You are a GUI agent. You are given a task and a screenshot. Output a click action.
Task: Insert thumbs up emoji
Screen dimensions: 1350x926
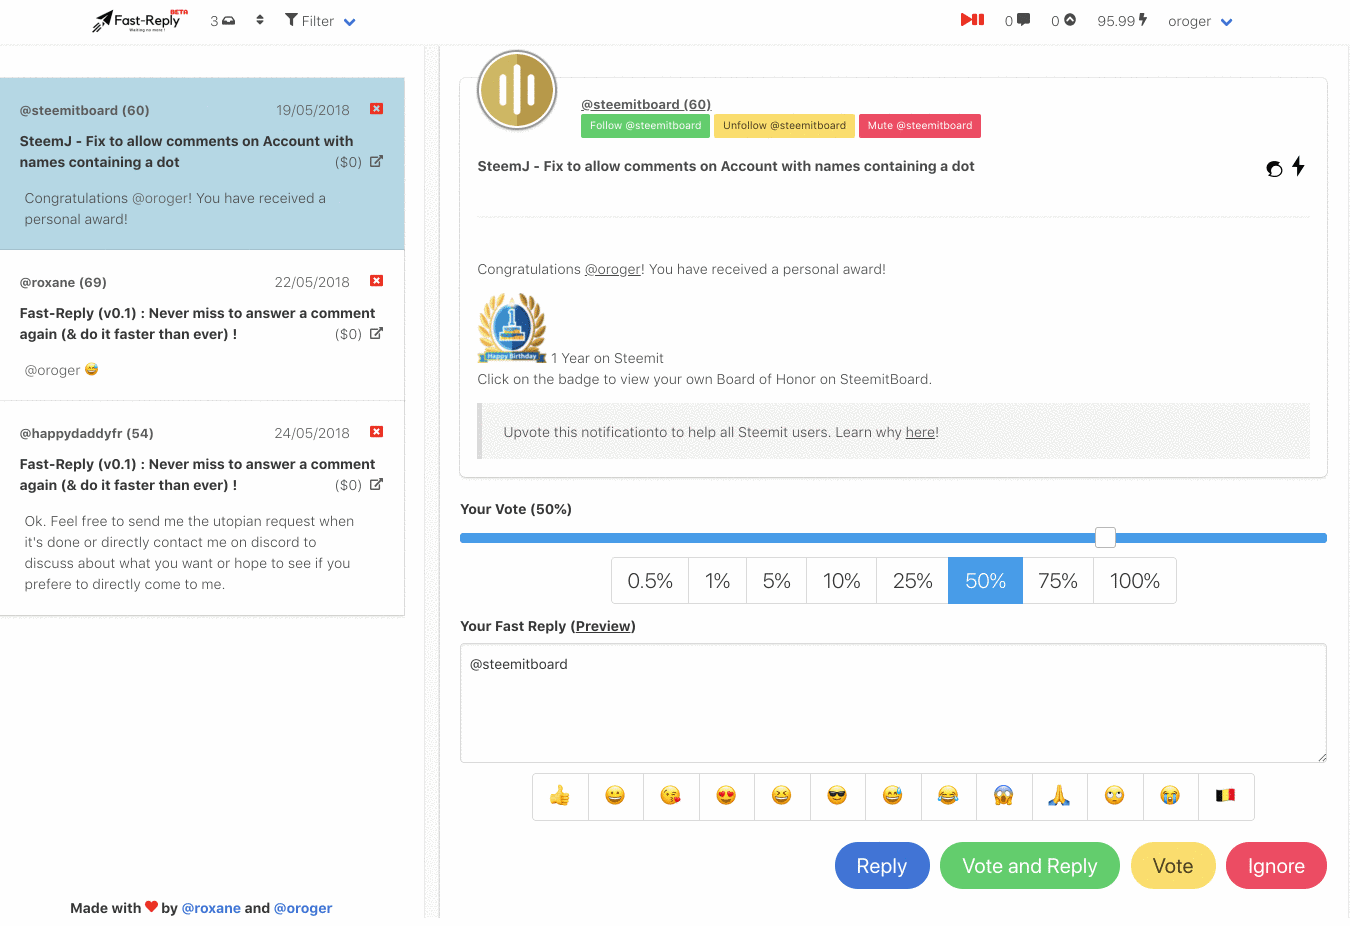click(560, 796)
